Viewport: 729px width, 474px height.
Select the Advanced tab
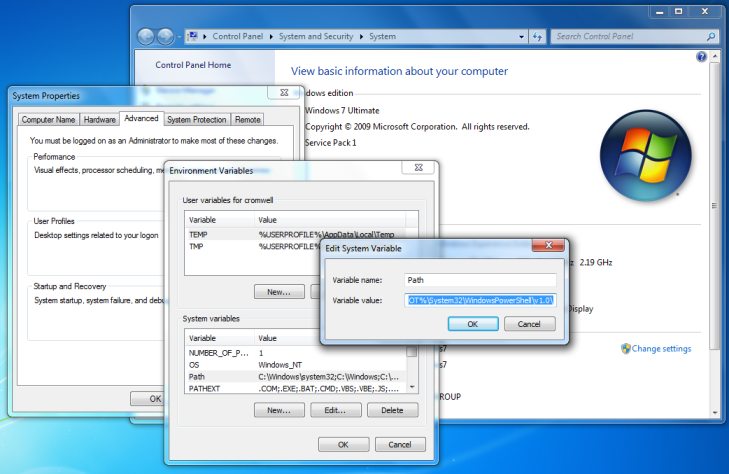click(x=141, y=118)
